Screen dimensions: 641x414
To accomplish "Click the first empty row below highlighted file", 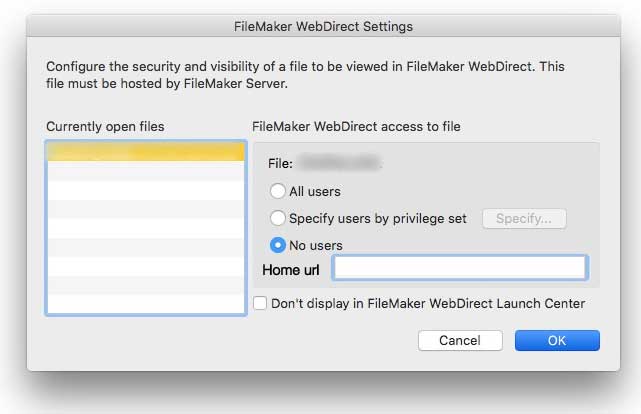I will click(145, 171).
